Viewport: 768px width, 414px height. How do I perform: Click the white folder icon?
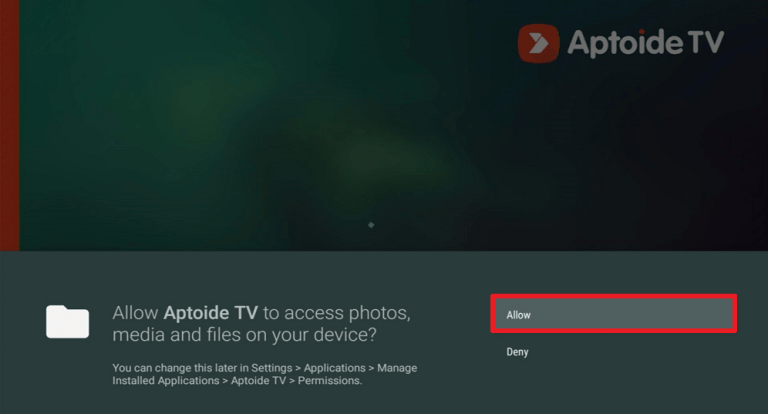tap(68, 321)
